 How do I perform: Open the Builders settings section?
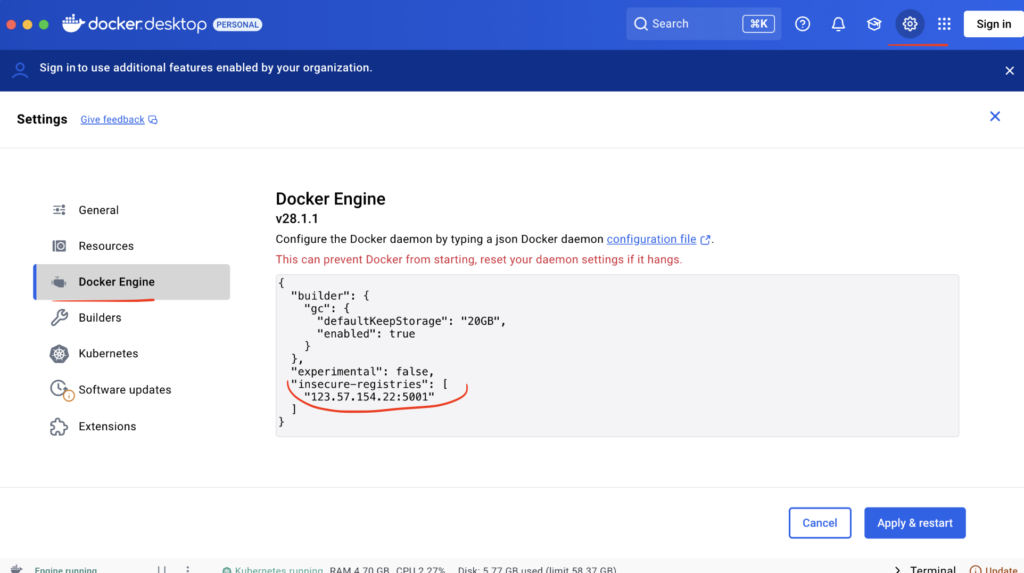[x=131, y=318]
